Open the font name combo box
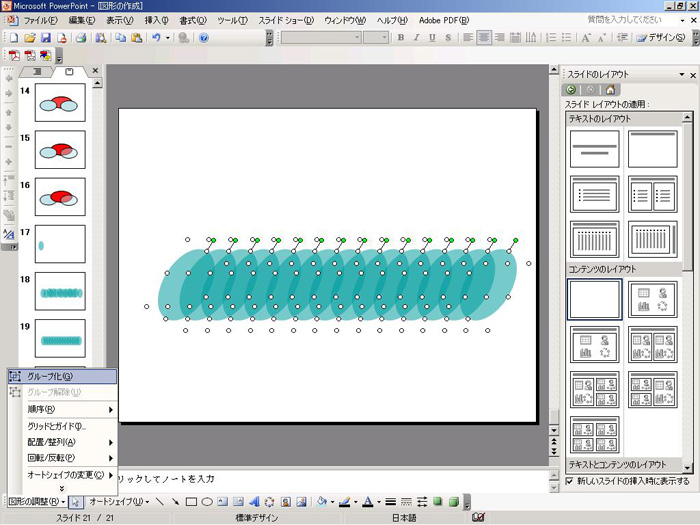700x525 pixels. [x=321, y=38]
